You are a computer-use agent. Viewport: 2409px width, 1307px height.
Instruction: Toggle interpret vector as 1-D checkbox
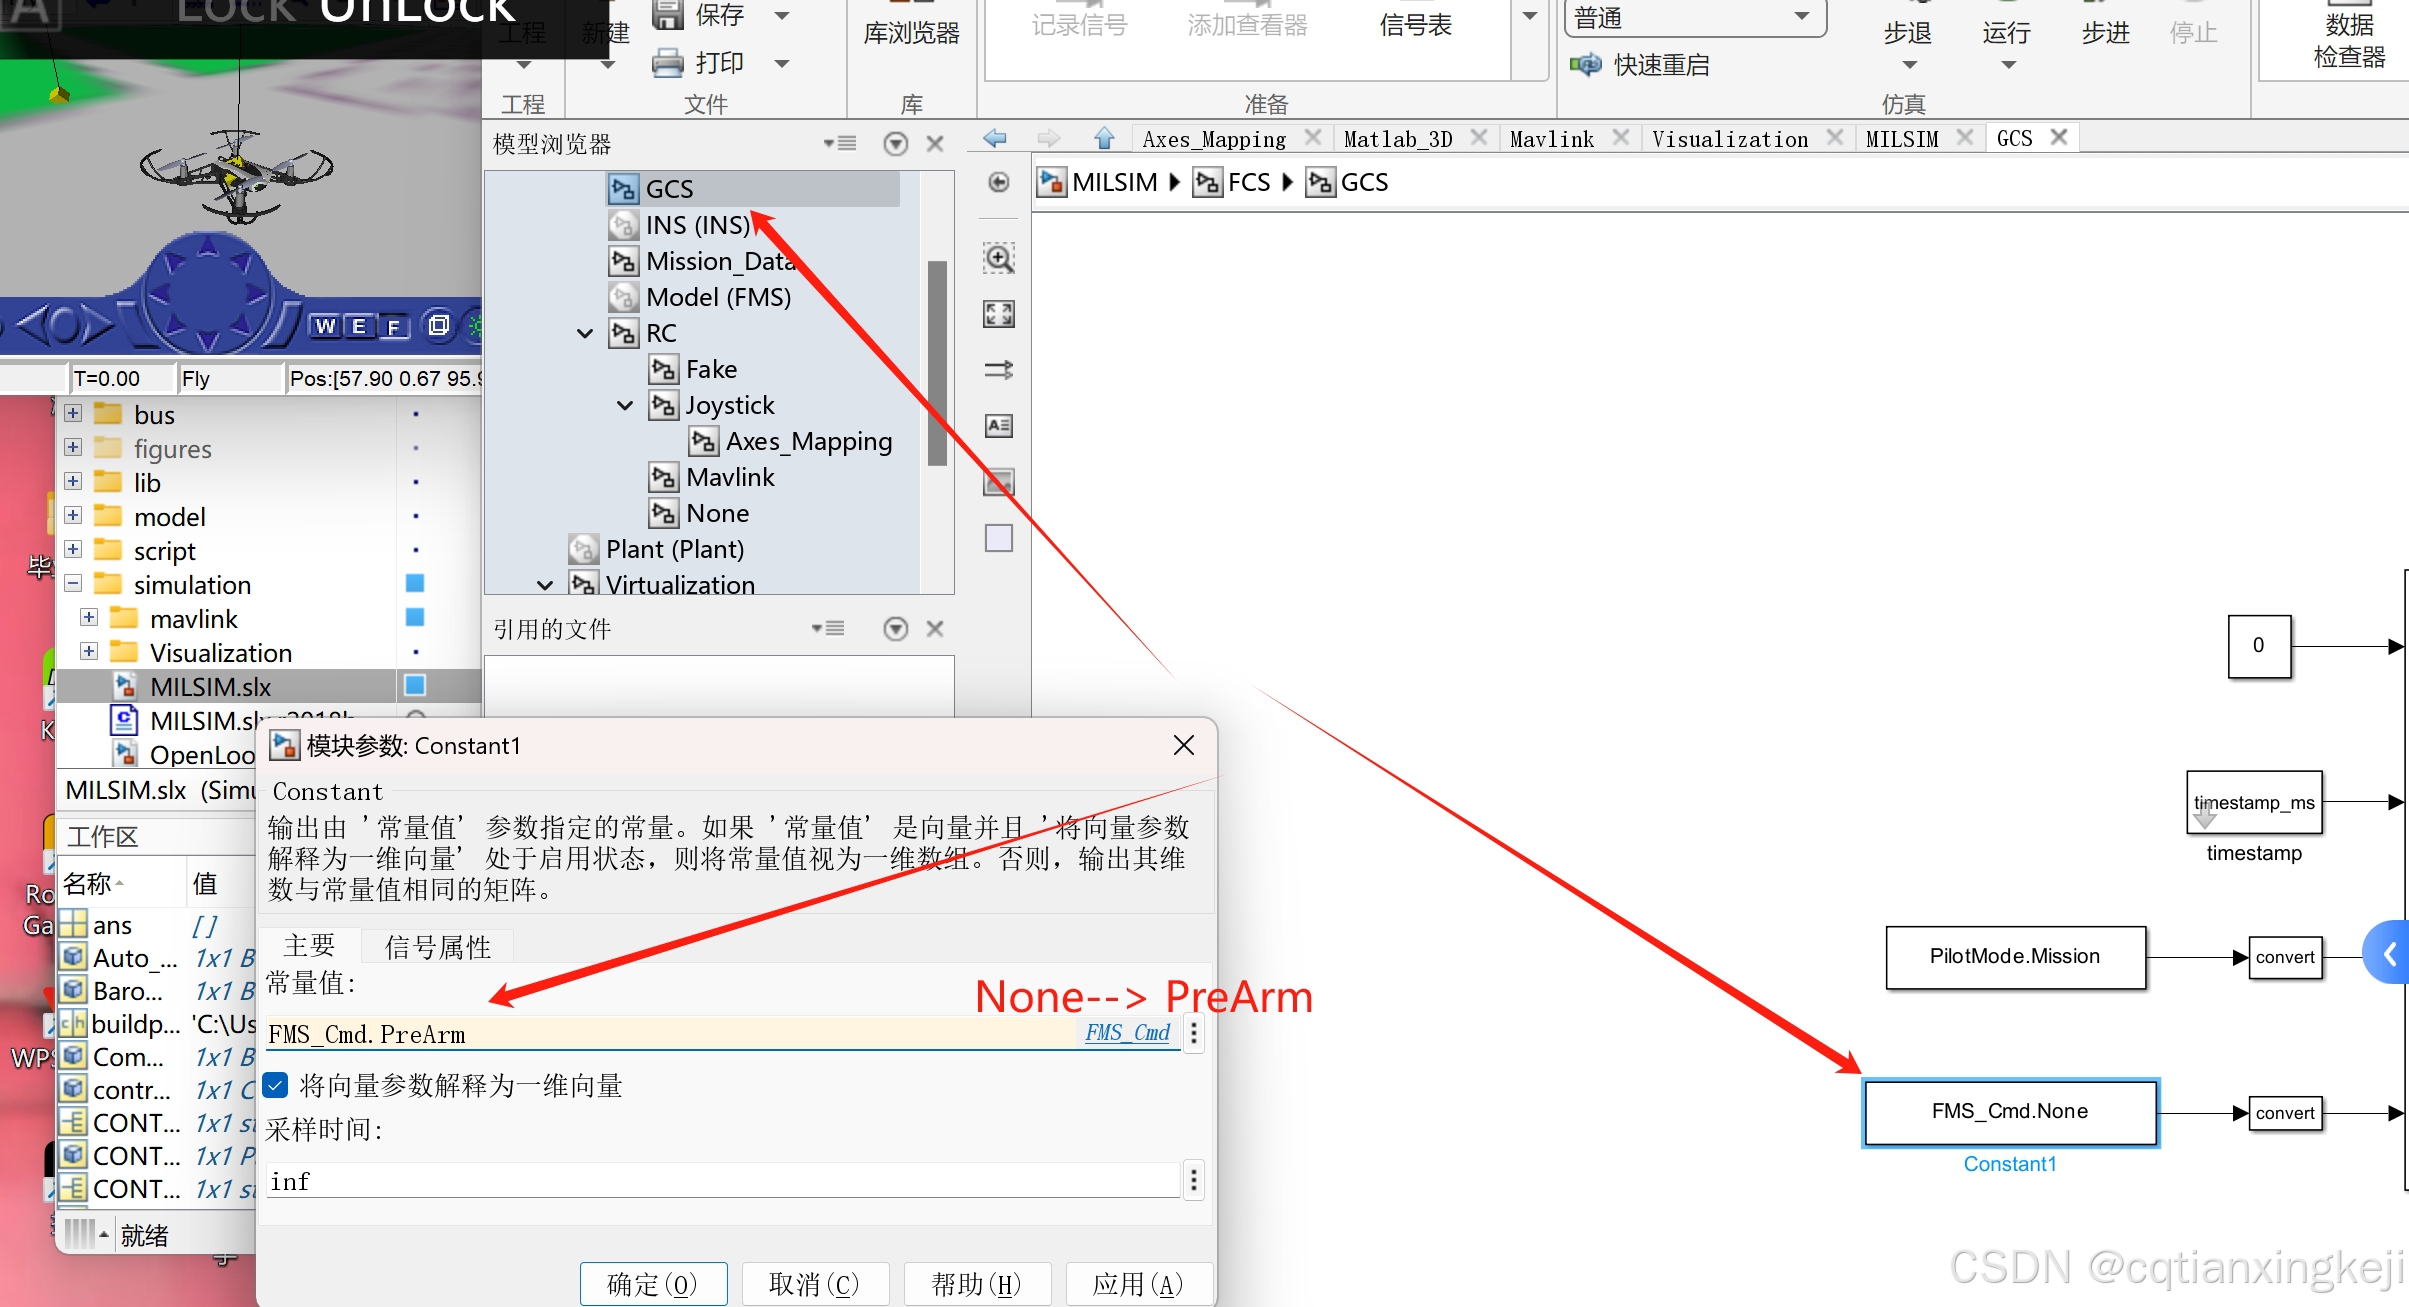[x=276, y=1085]
